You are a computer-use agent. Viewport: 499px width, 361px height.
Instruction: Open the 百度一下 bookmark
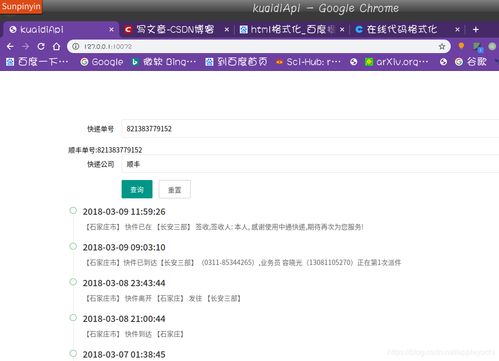[37, 62]
